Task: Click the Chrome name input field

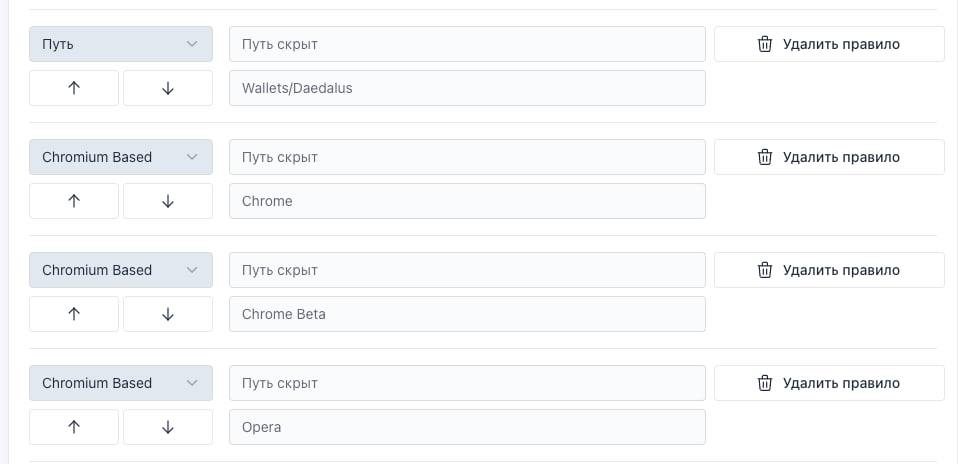Action: (467, 201)
